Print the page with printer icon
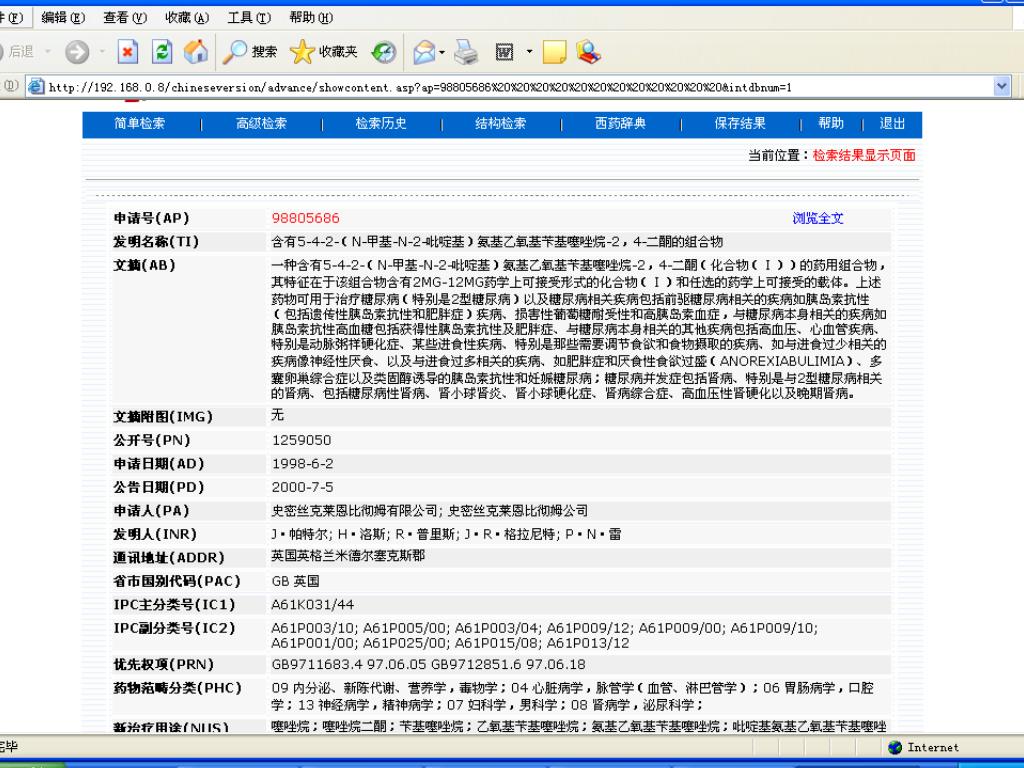The image size is (1024, 768). 466,52
